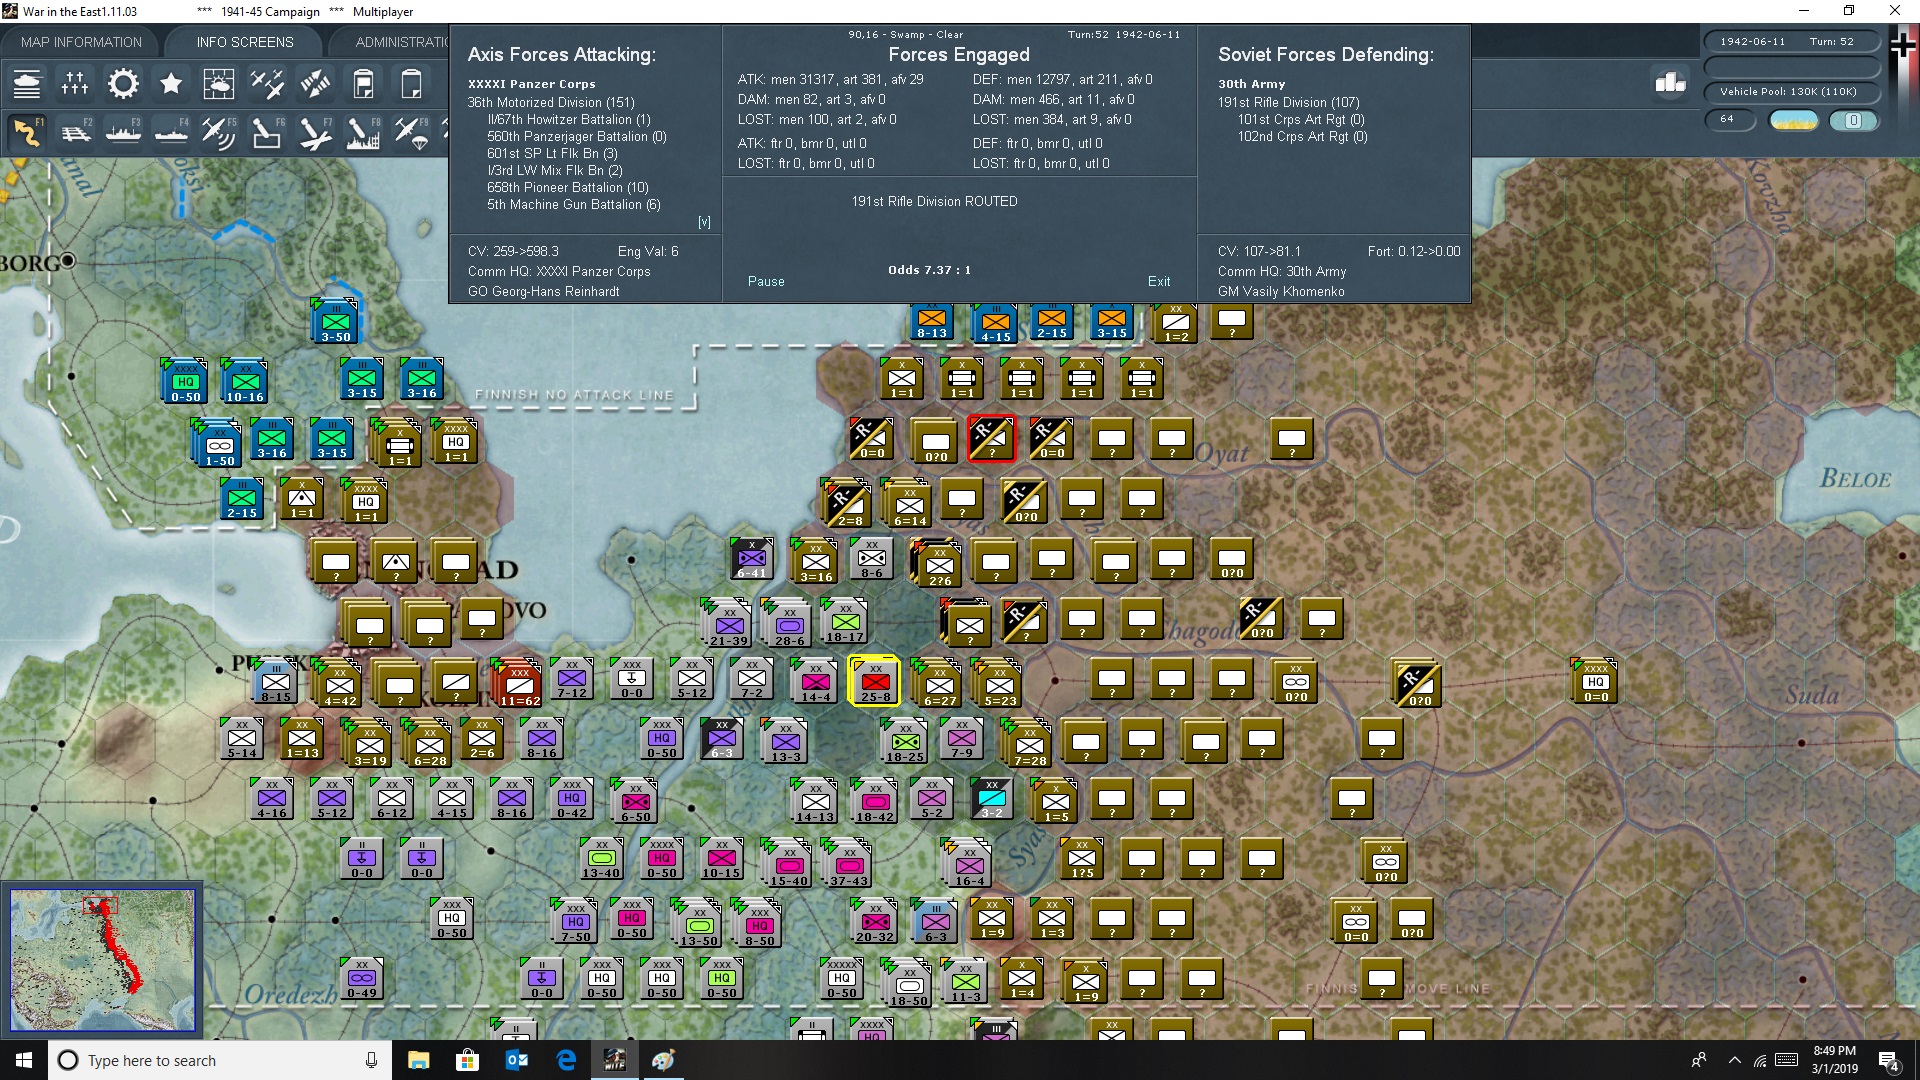Viewport: 1920px width, 1080px height.
Task: Select F1 move mode arrow icon
Action: tap(27, 133)
